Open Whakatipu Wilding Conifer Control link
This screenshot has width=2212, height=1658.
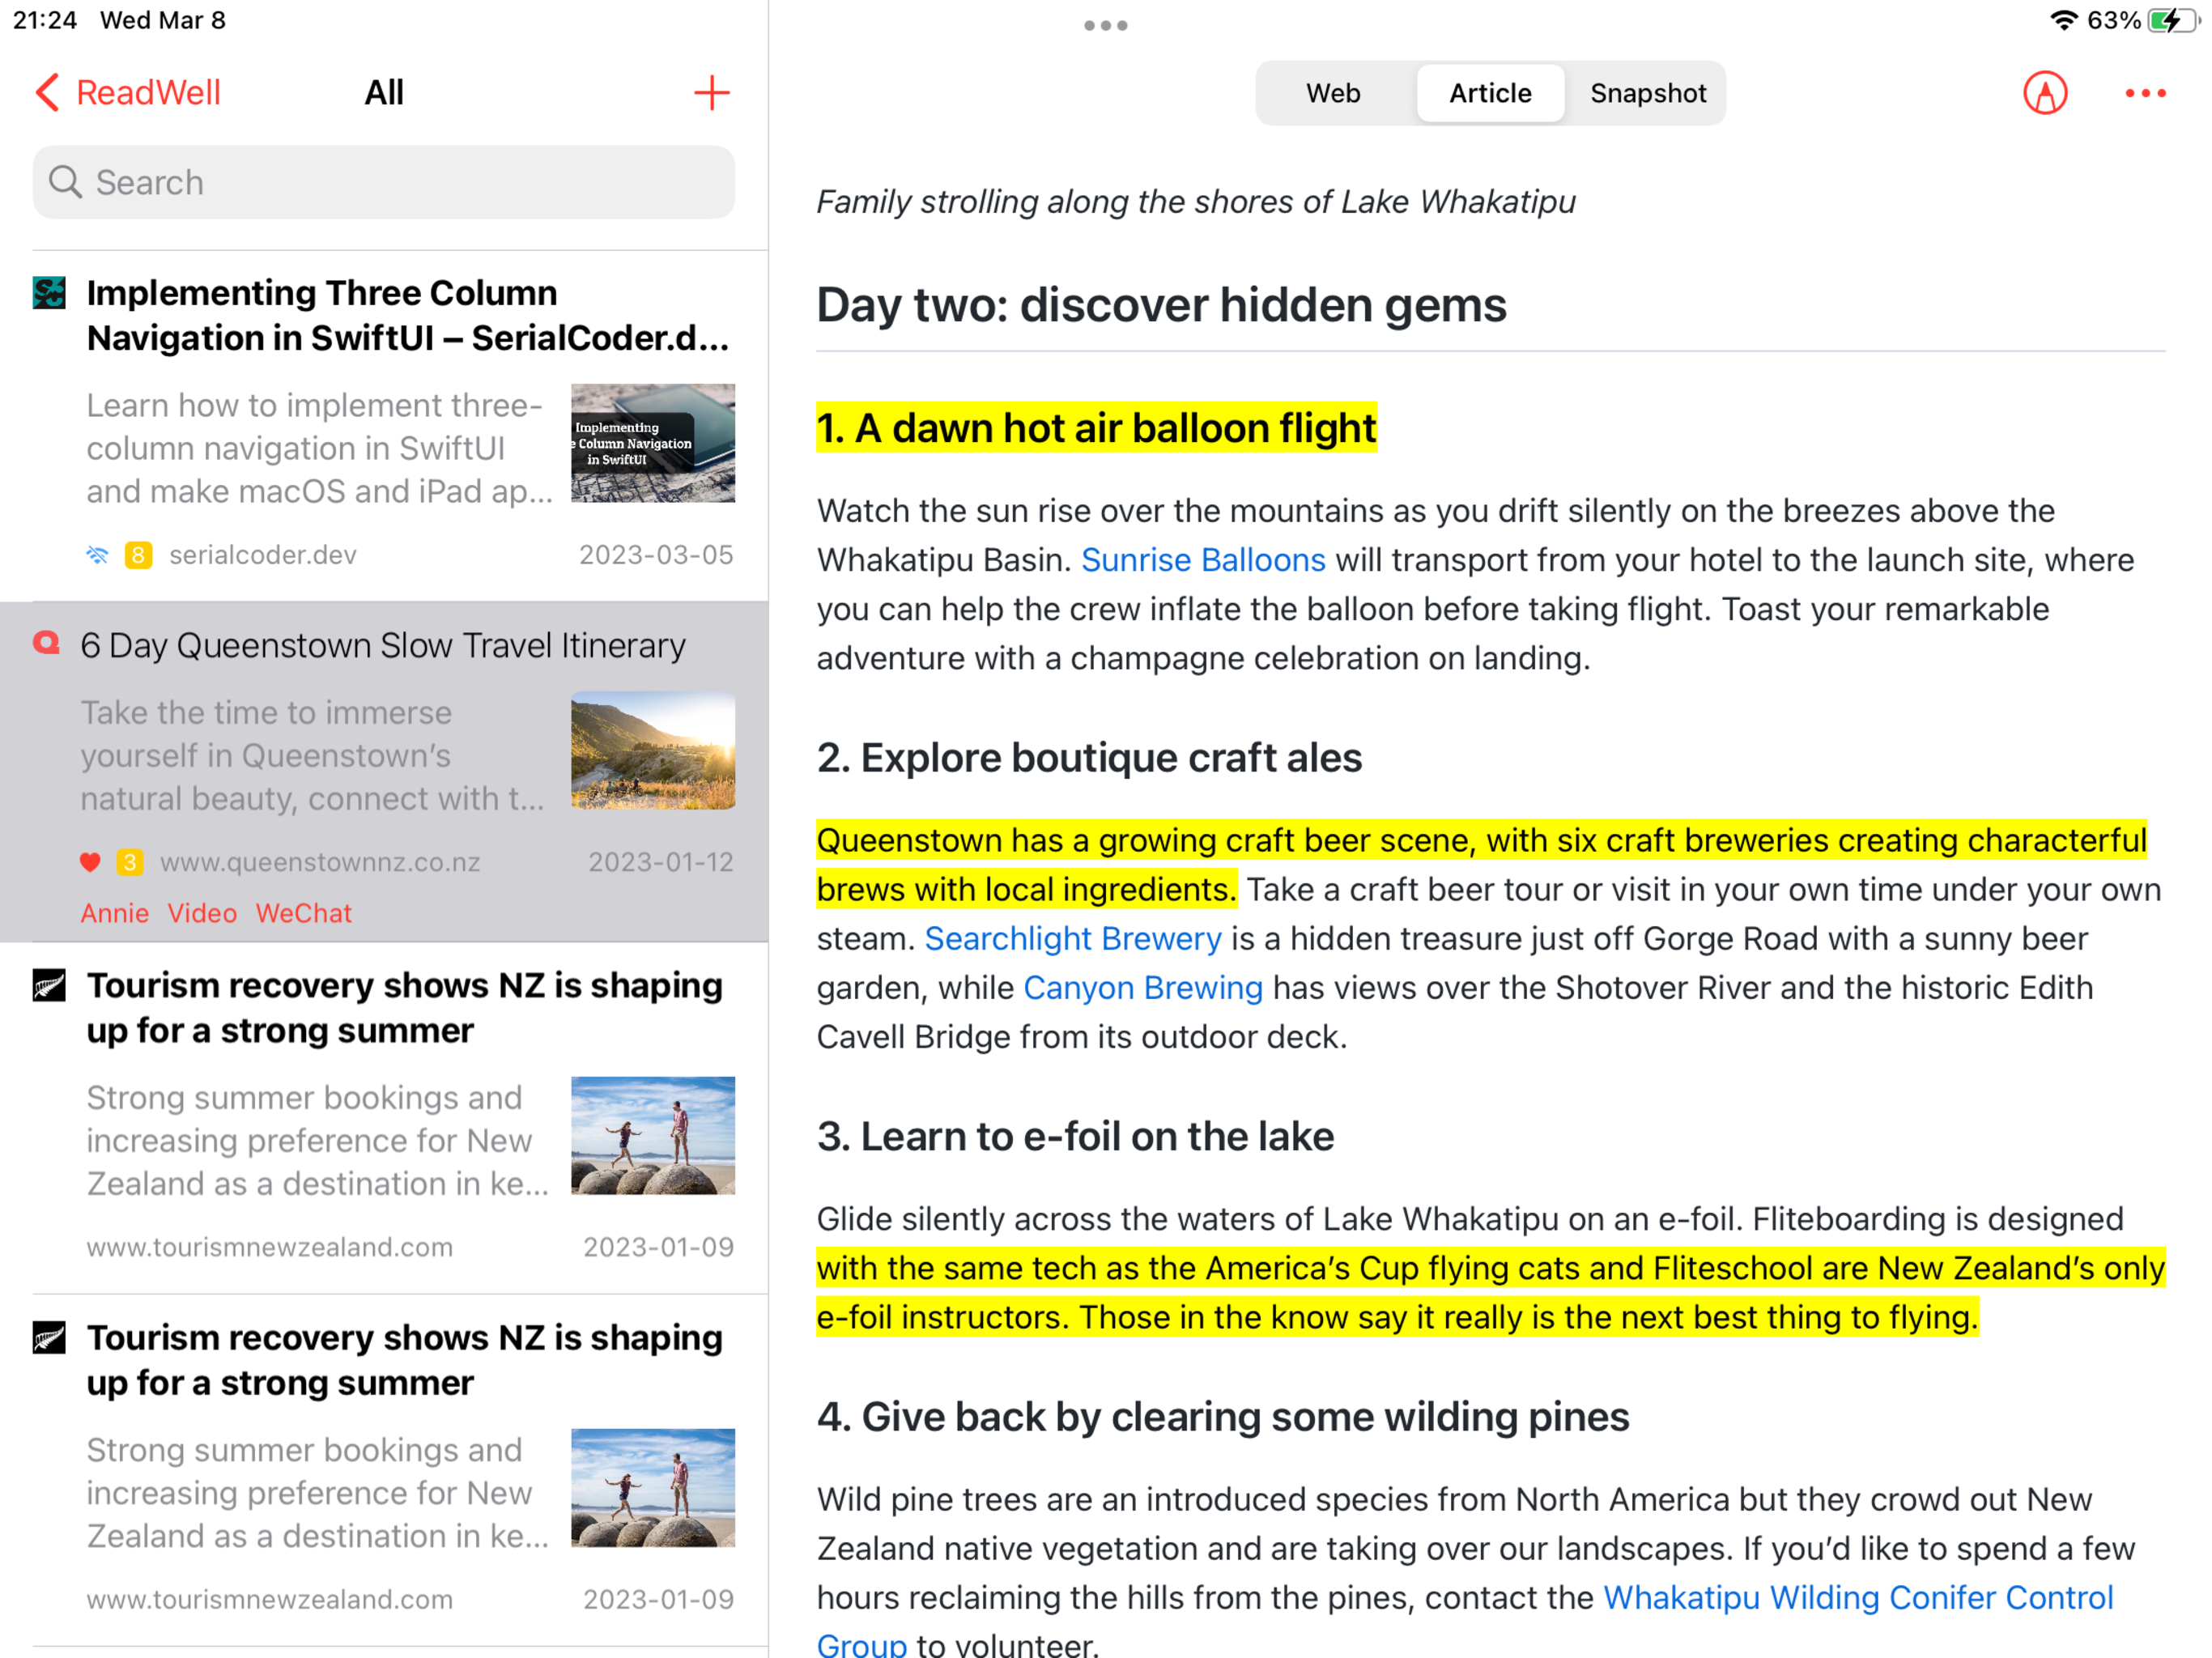point(1858,1598)
